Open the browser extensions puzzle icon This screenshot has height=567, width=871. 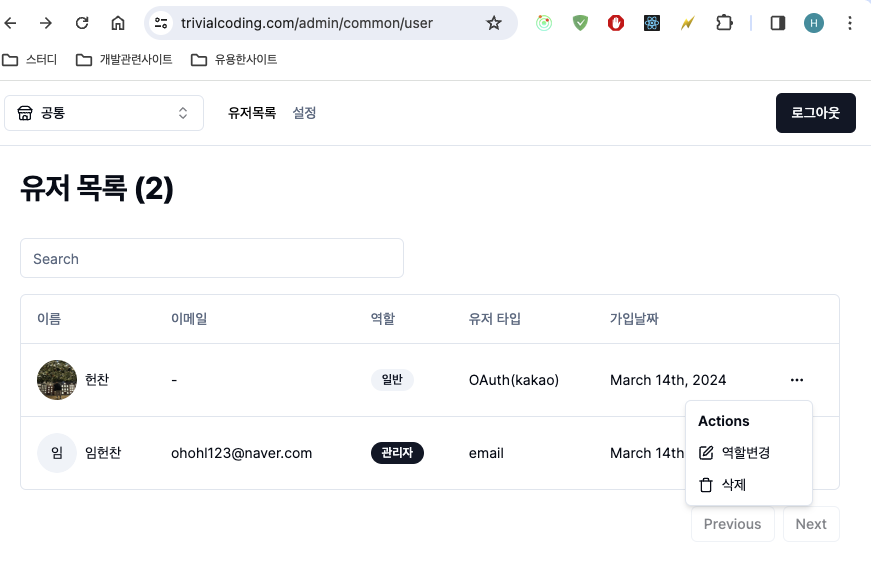pyautogui.click(x=725, y=23)
